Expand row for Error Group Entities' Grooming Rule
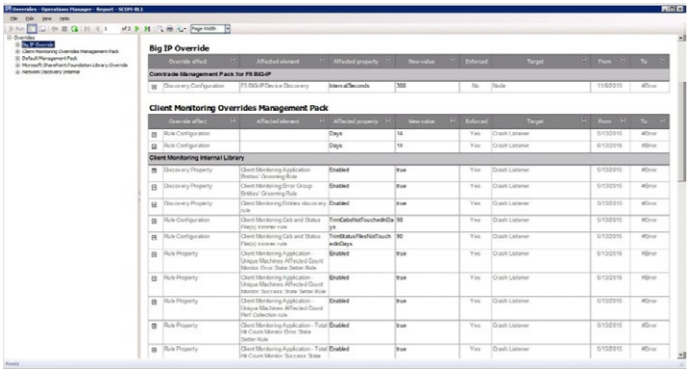693x375 pixels. [154, 188]
